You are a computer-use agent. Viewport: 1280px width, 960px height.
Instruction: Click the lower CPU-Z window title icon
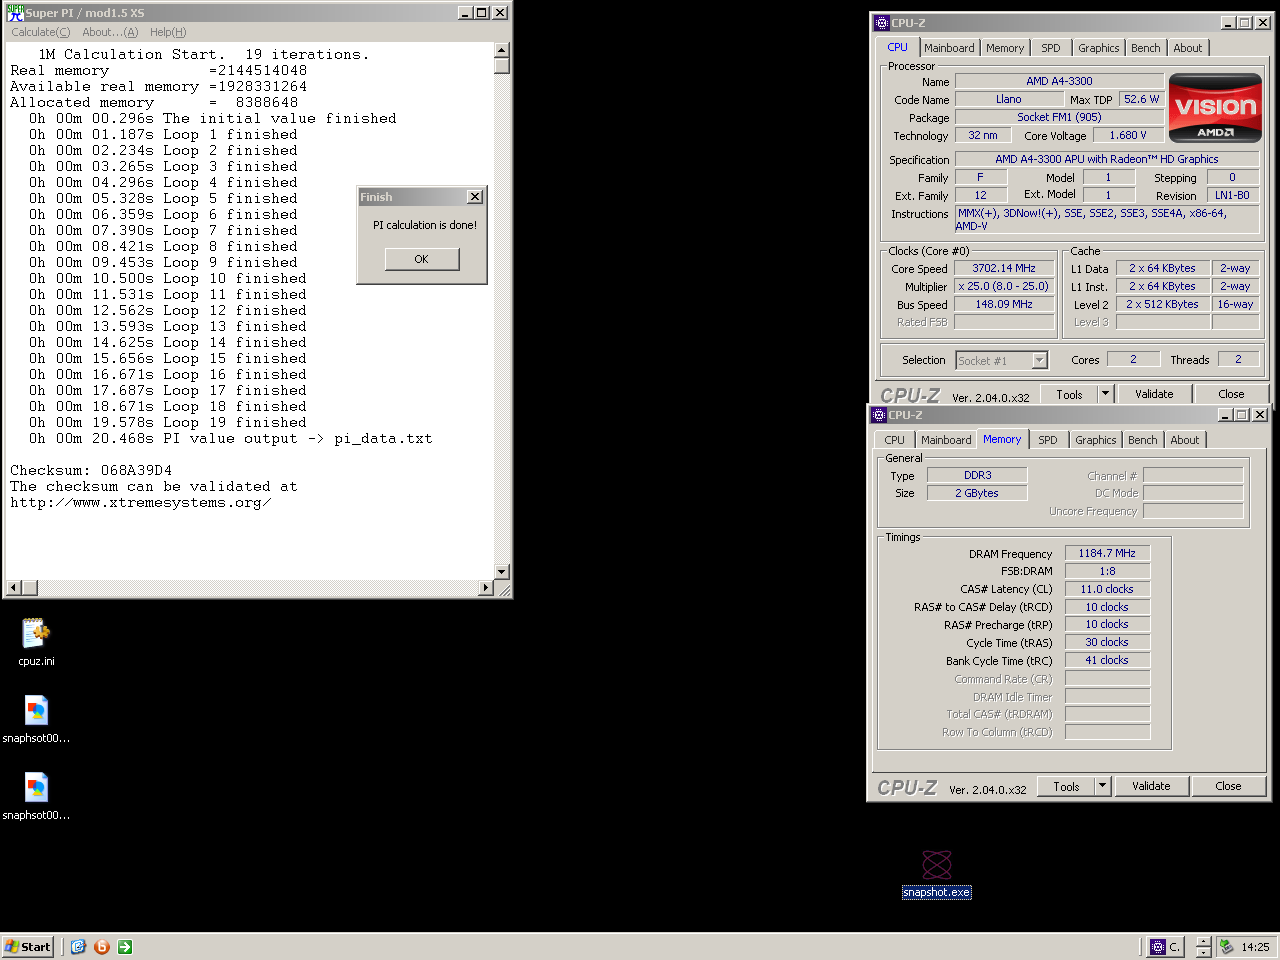pyautogui.click(x=878, y=415)
